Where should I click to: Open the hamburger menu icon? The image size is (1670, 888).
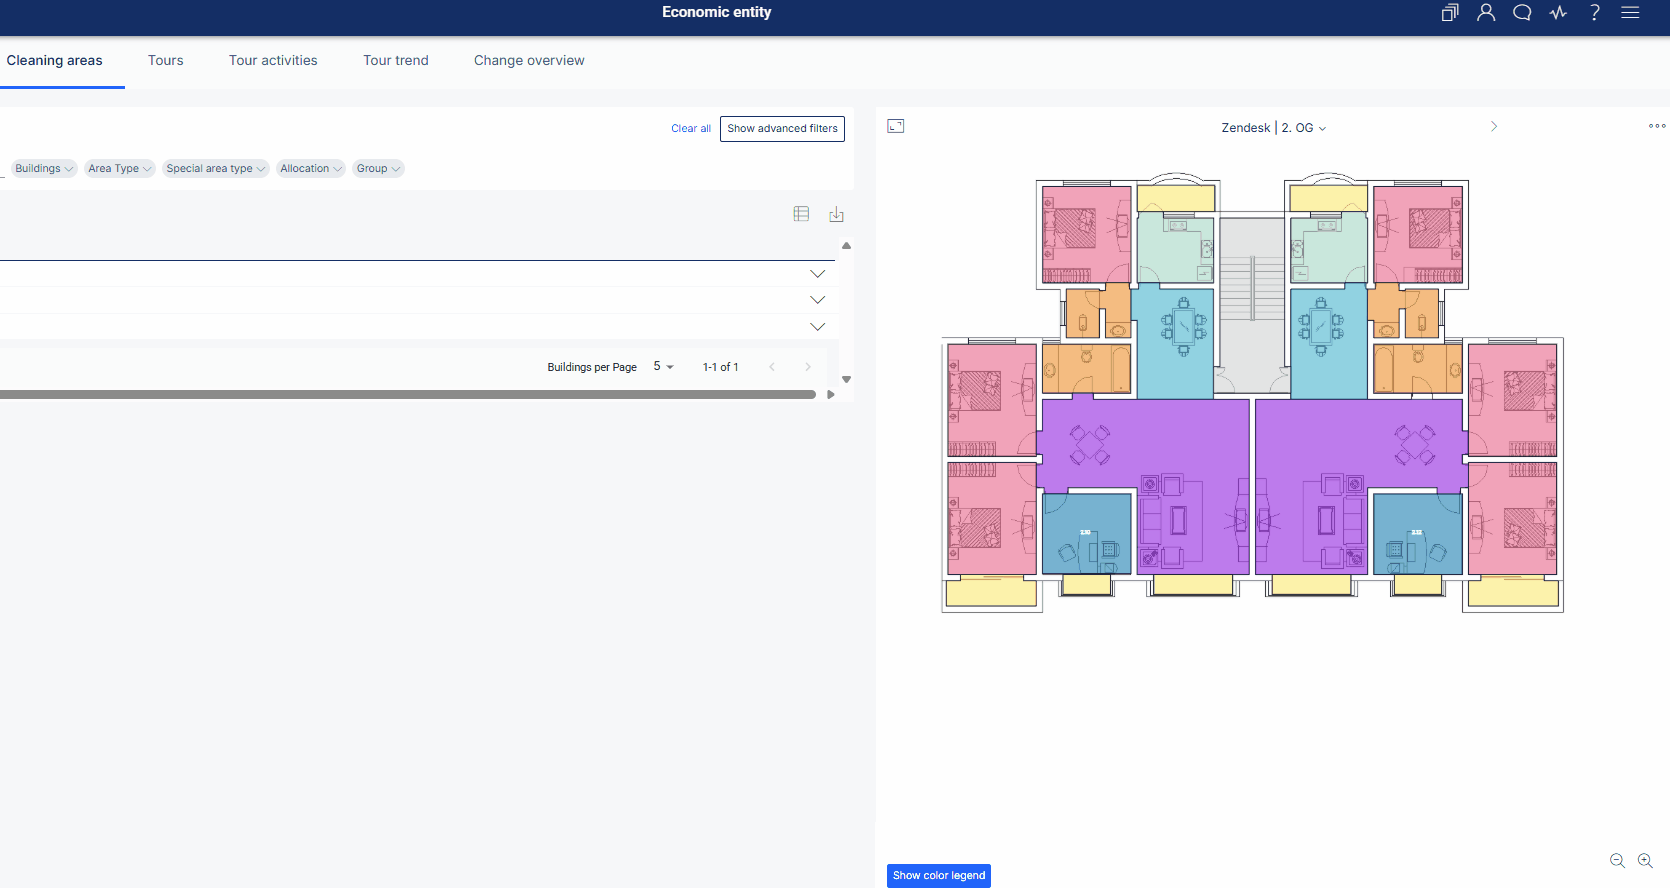(1630, 13)
